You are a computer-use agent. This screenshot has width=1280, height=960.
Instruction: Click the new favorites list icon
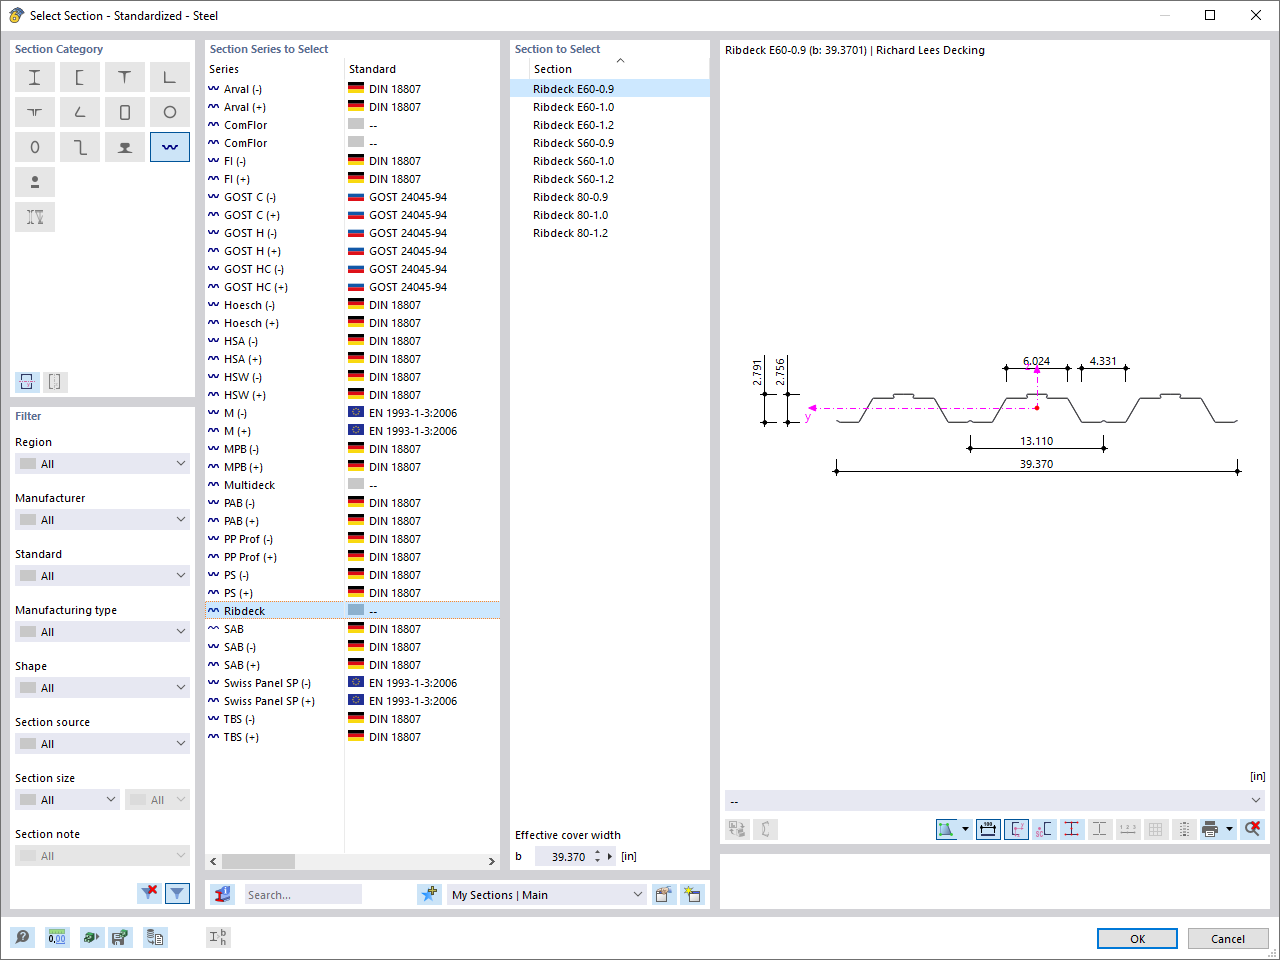[x=692, y=894]
